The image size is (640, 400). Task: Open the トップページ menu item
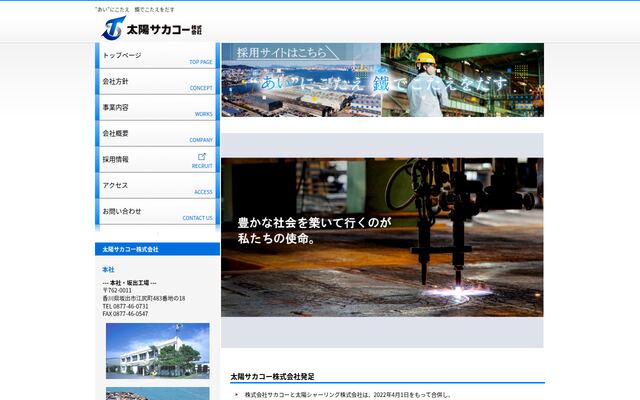coord(157,56)
